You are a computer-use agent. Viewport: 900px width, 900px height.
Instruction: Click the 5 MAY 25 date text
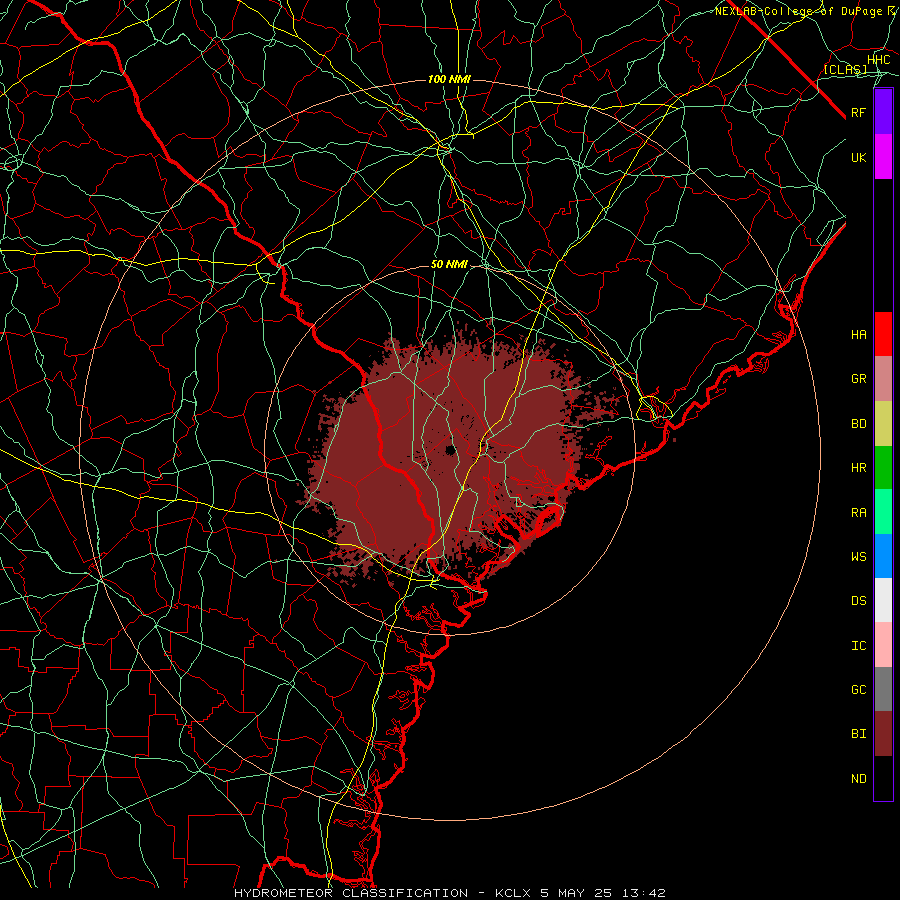(x=577, y=893)
